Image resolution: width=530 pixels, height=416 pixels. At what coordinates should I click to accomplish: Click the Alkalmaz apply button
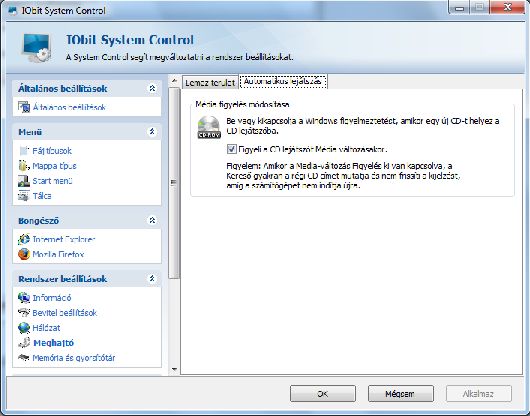coord(479,394)
